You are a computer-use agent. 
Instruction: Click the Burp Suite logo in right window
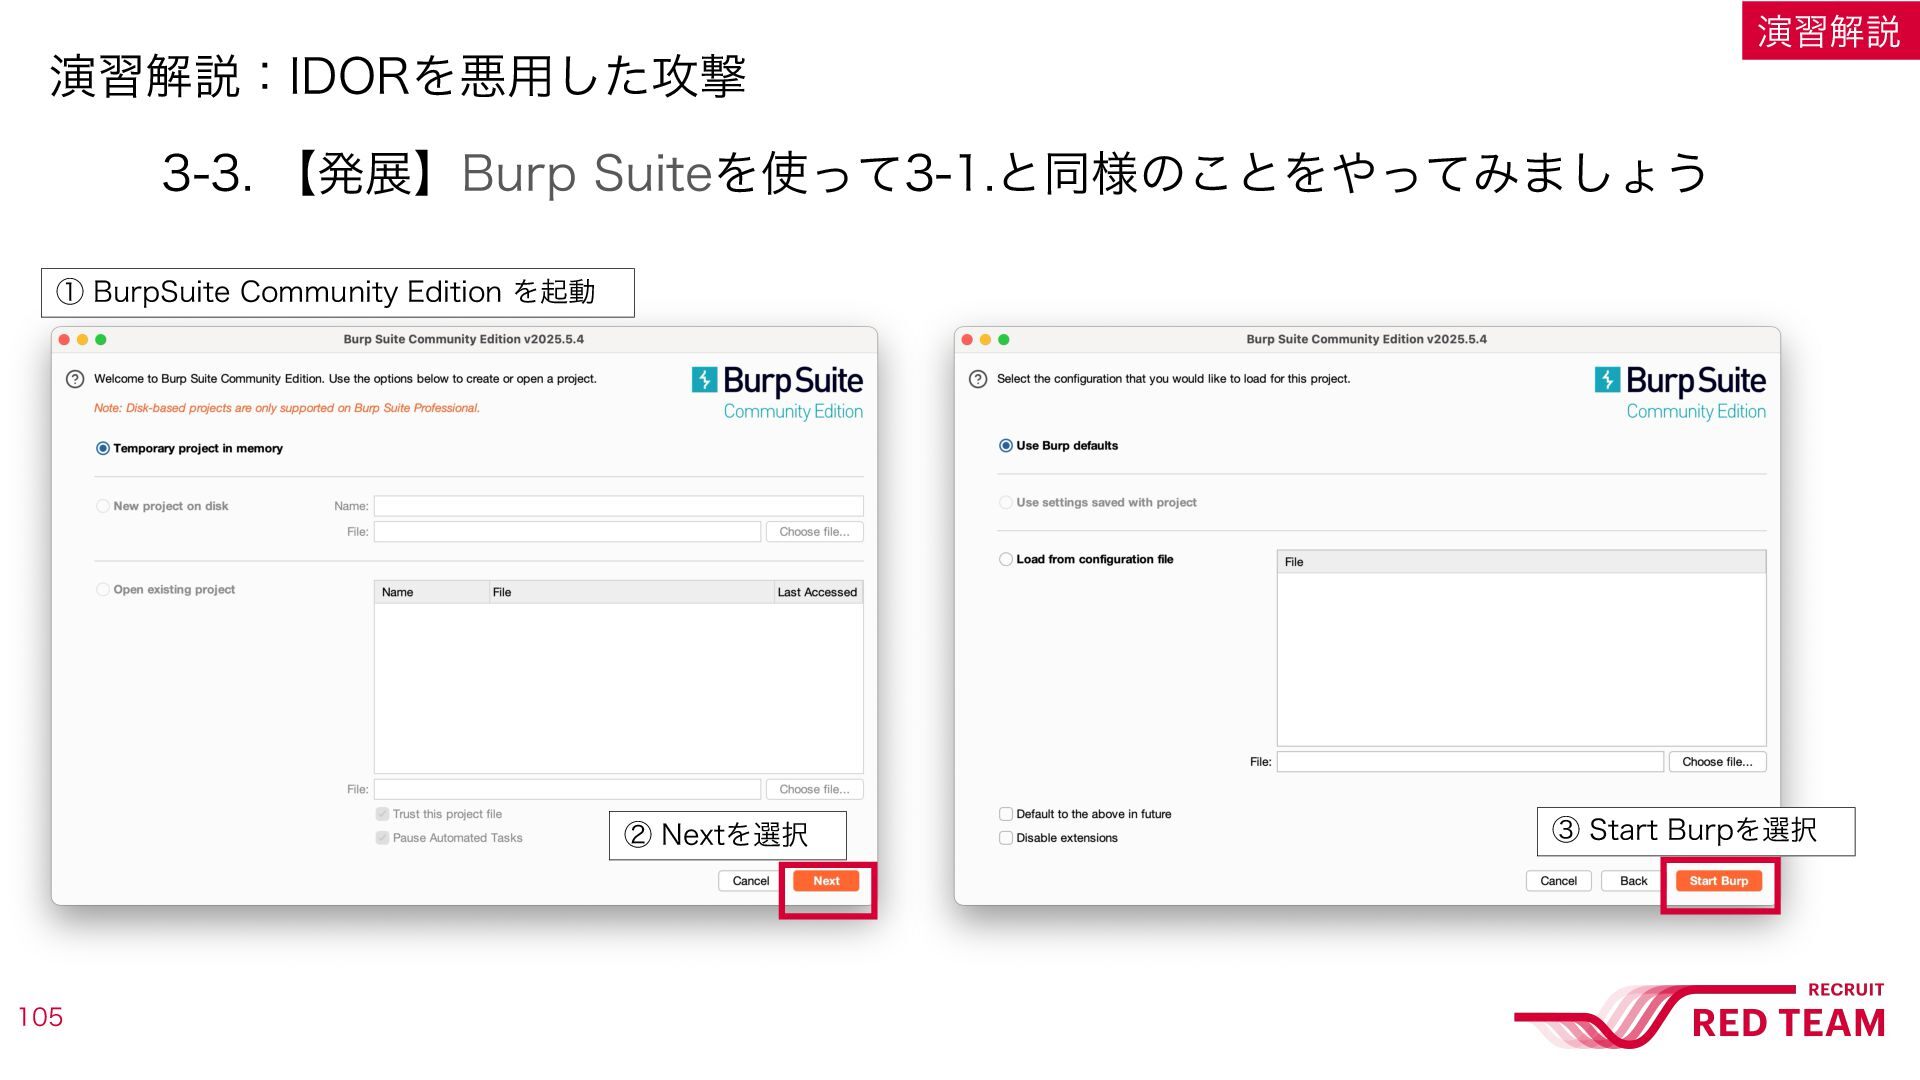click(1680, 393)
